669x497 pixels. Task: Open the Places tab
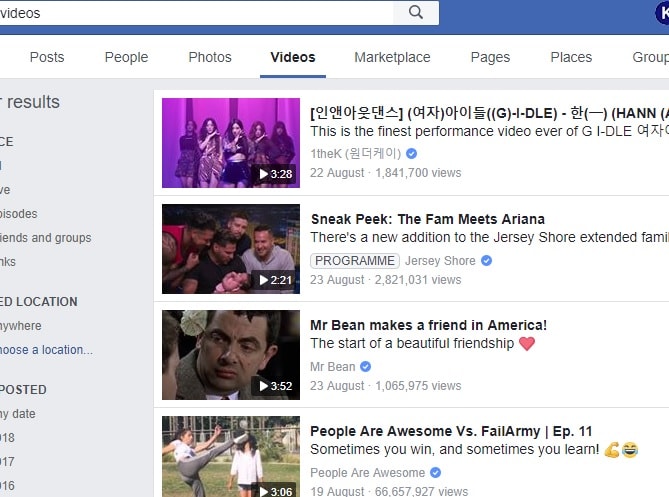571,57
